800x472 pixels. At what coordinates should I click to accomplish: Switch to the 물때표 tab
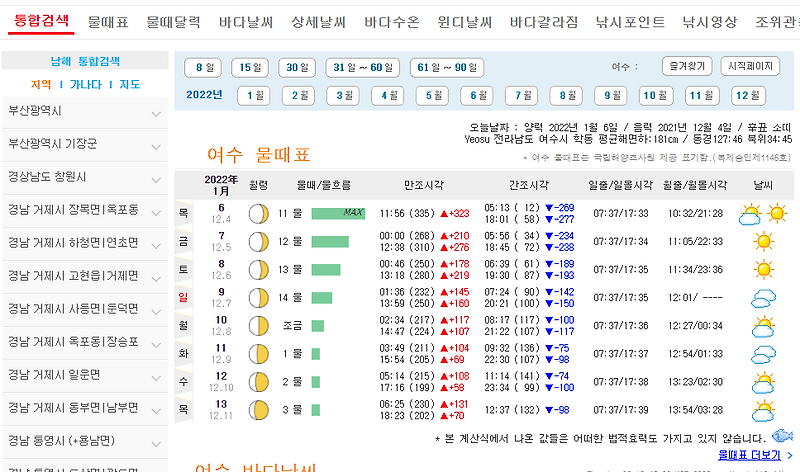[108, 22]
